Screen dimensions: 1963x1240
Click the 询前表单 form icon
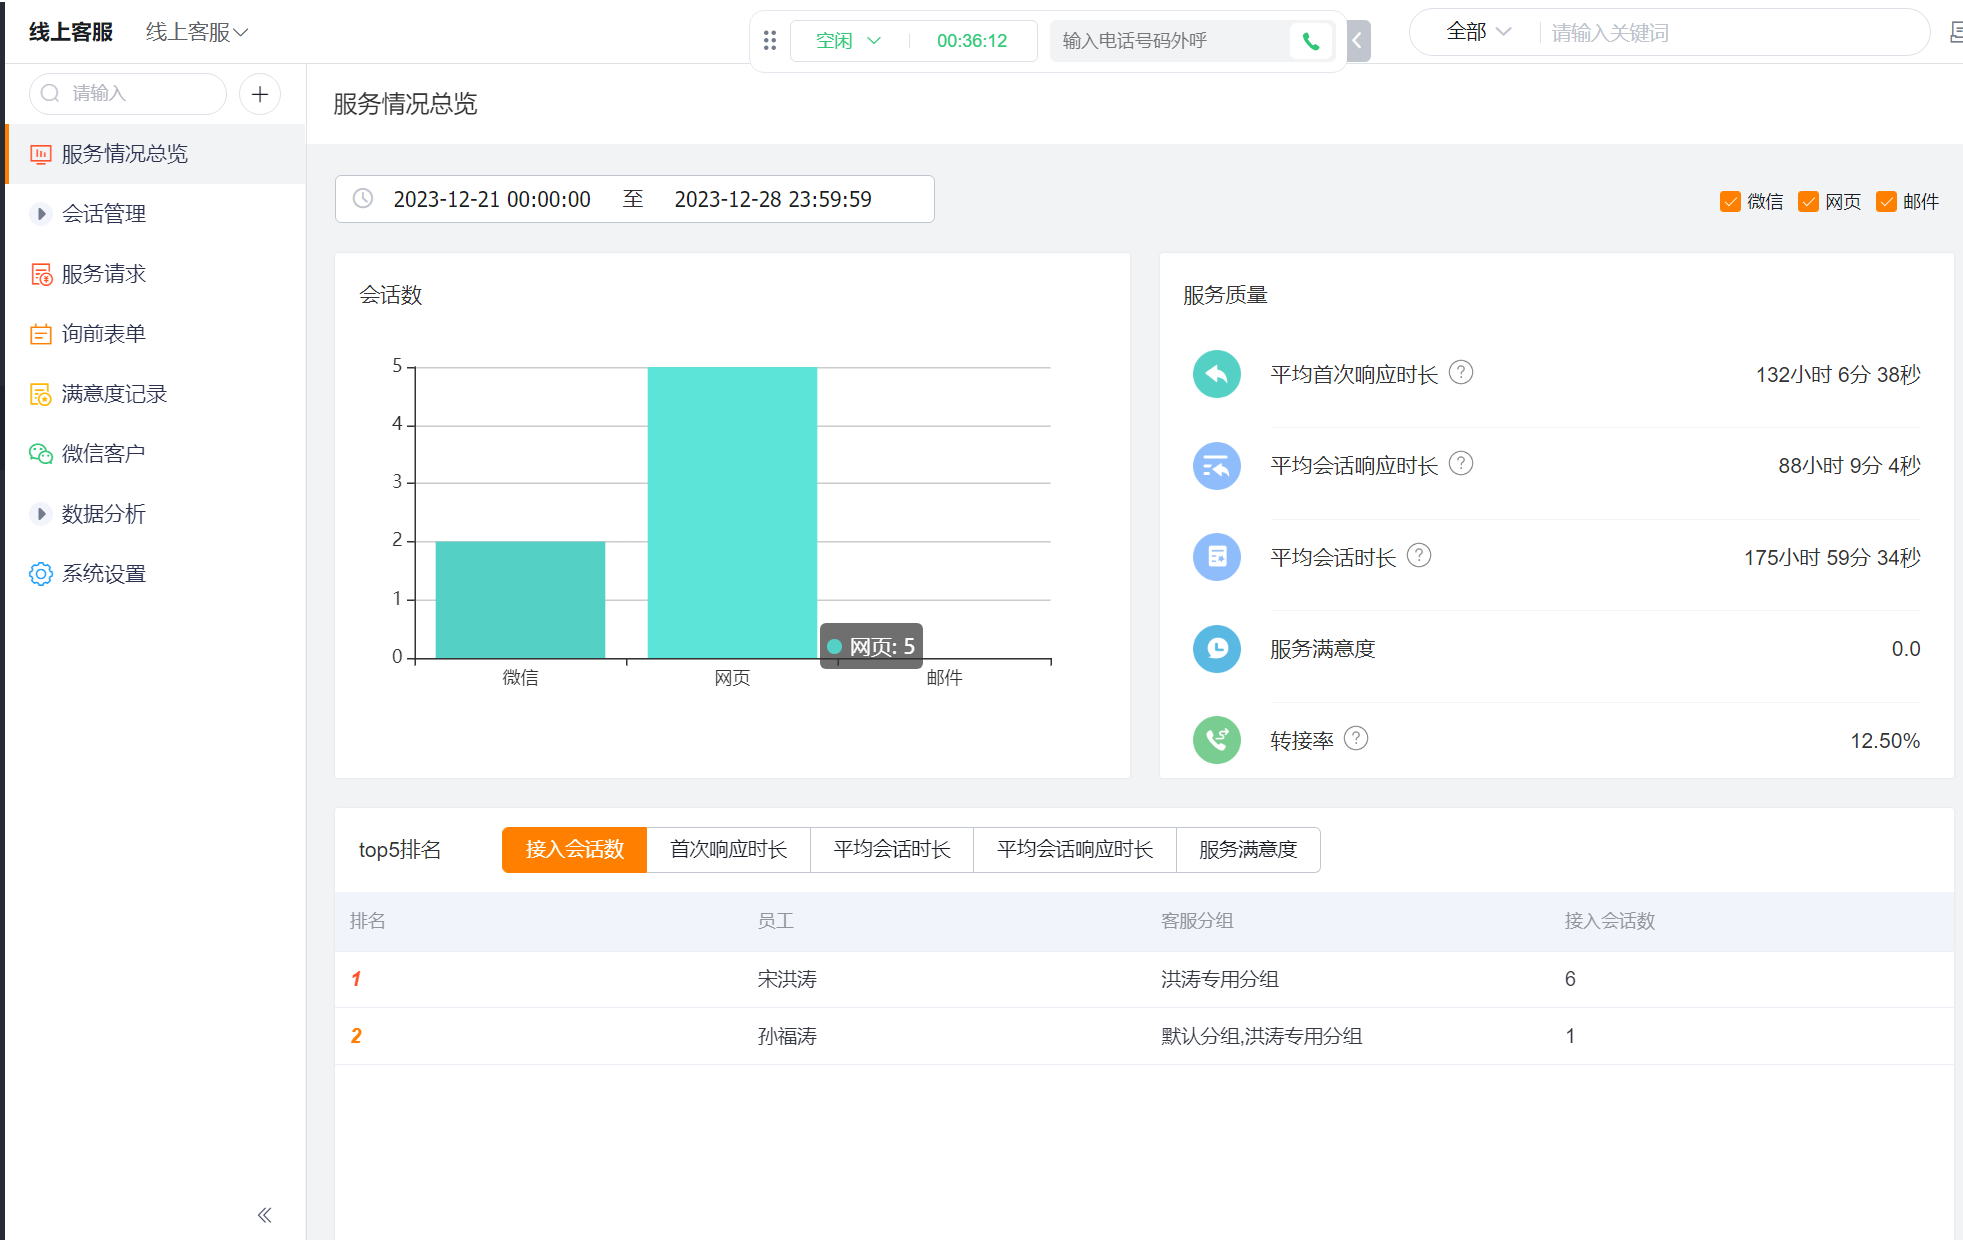pyautogui.click(x=41, y=334)
